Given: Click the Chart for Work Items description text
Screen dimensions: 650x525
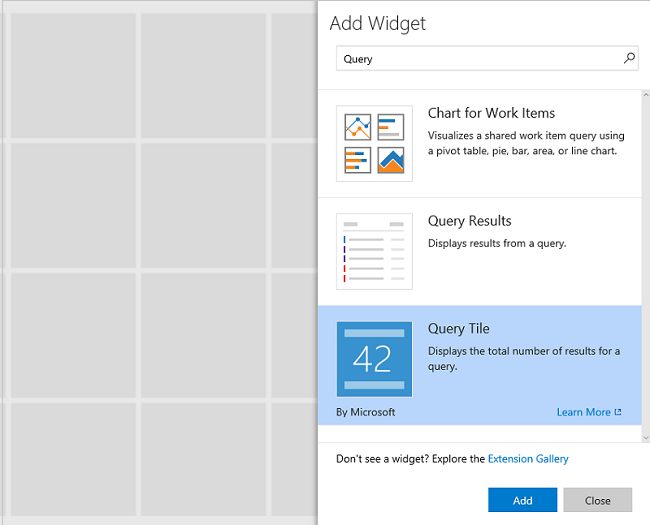Looking at the screenshot, I should pos(526,143).
